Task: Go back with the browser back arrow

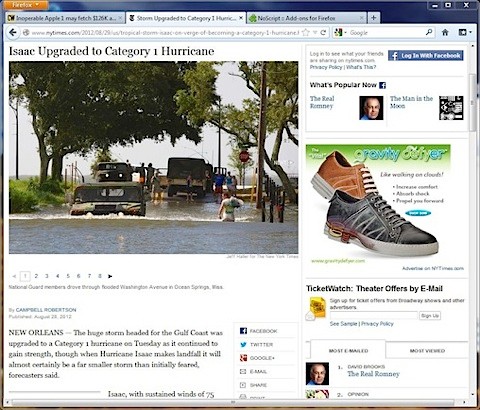Action: tap(13, 32)
